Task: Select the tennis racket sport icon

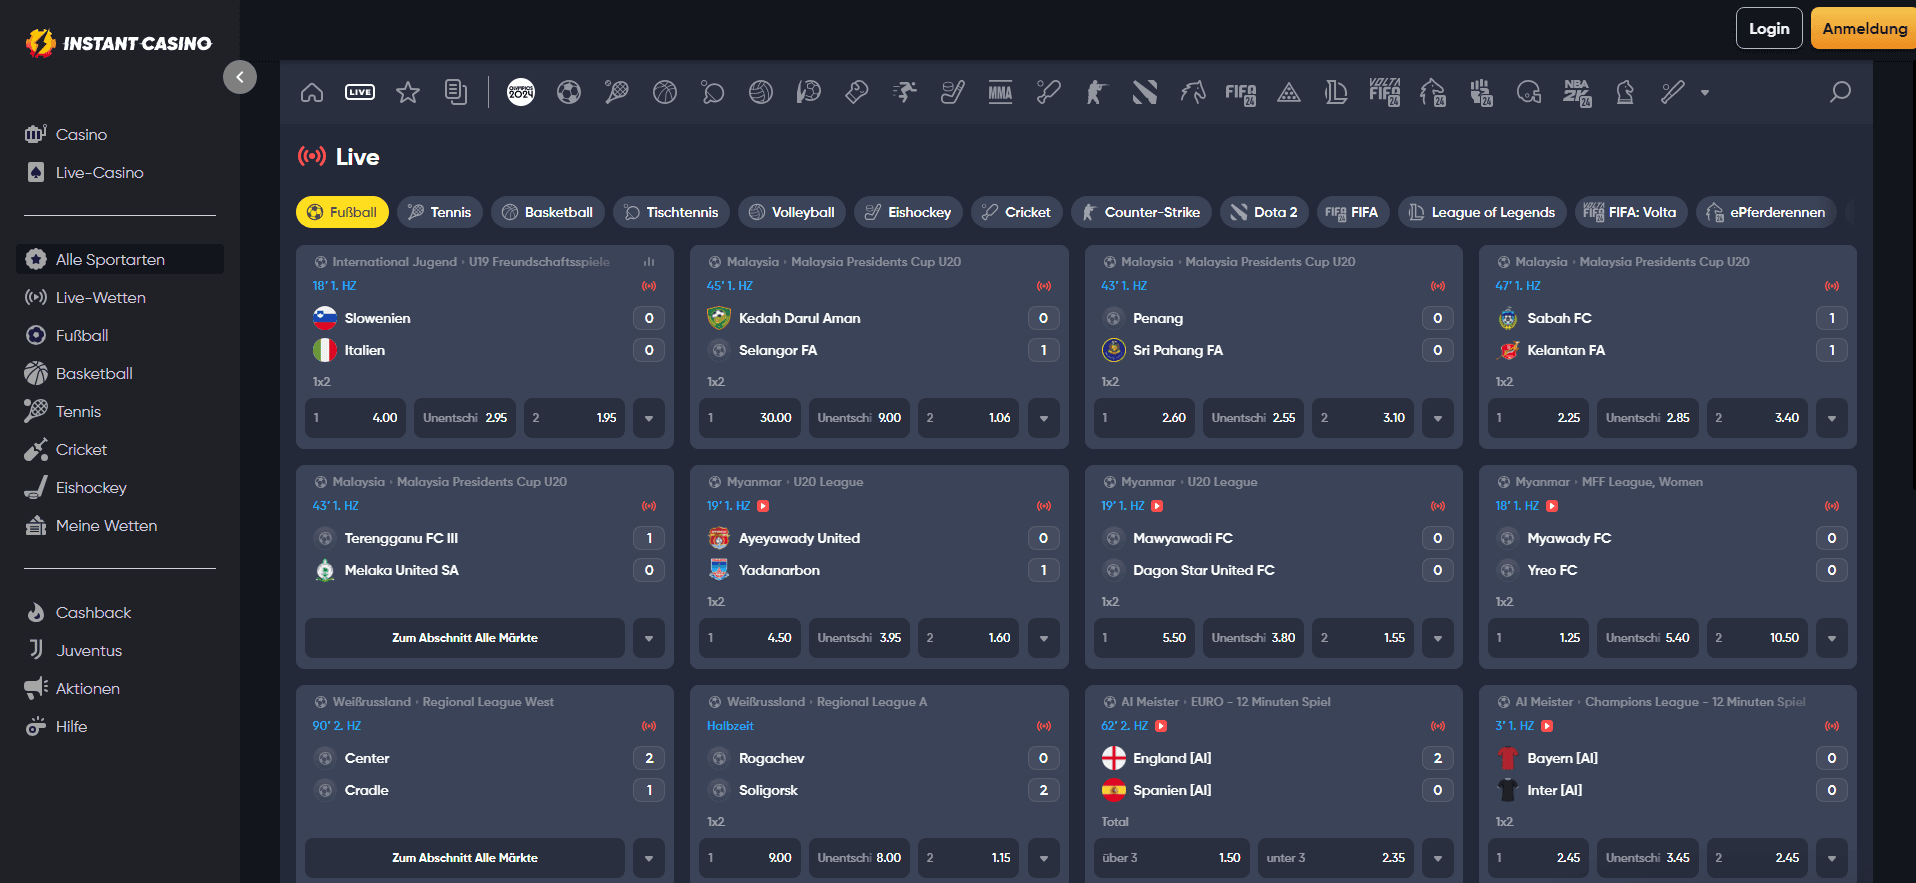Action: point(617,93)
